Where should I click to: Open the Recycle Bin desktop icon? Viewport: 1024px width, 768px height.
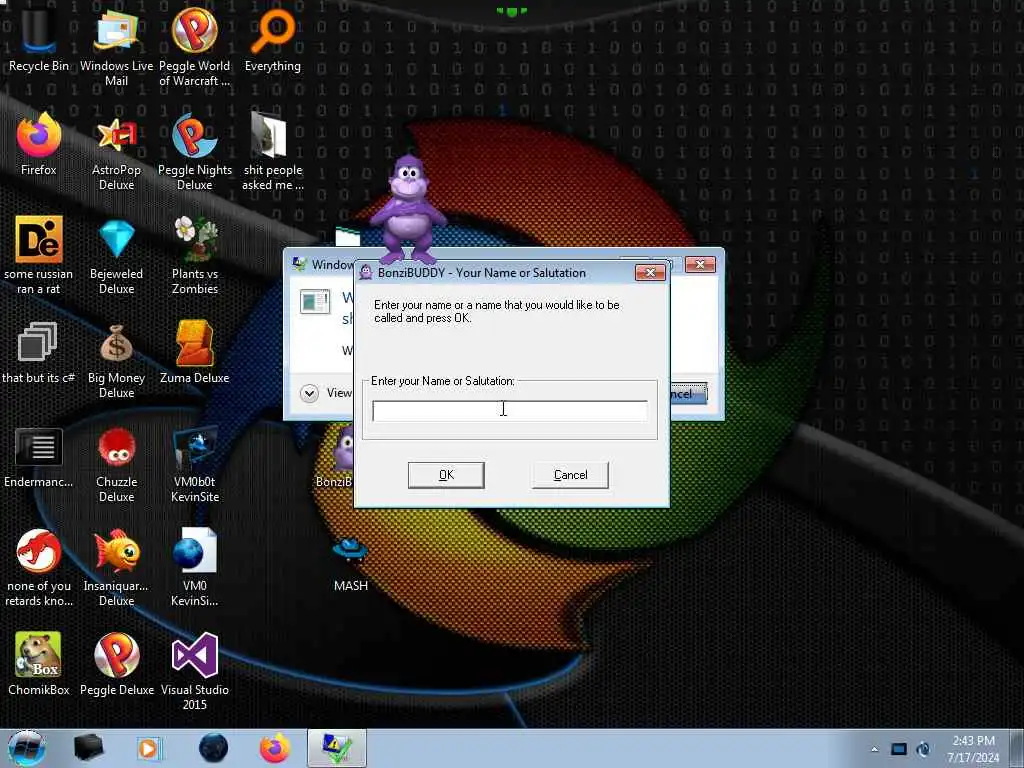39,39
